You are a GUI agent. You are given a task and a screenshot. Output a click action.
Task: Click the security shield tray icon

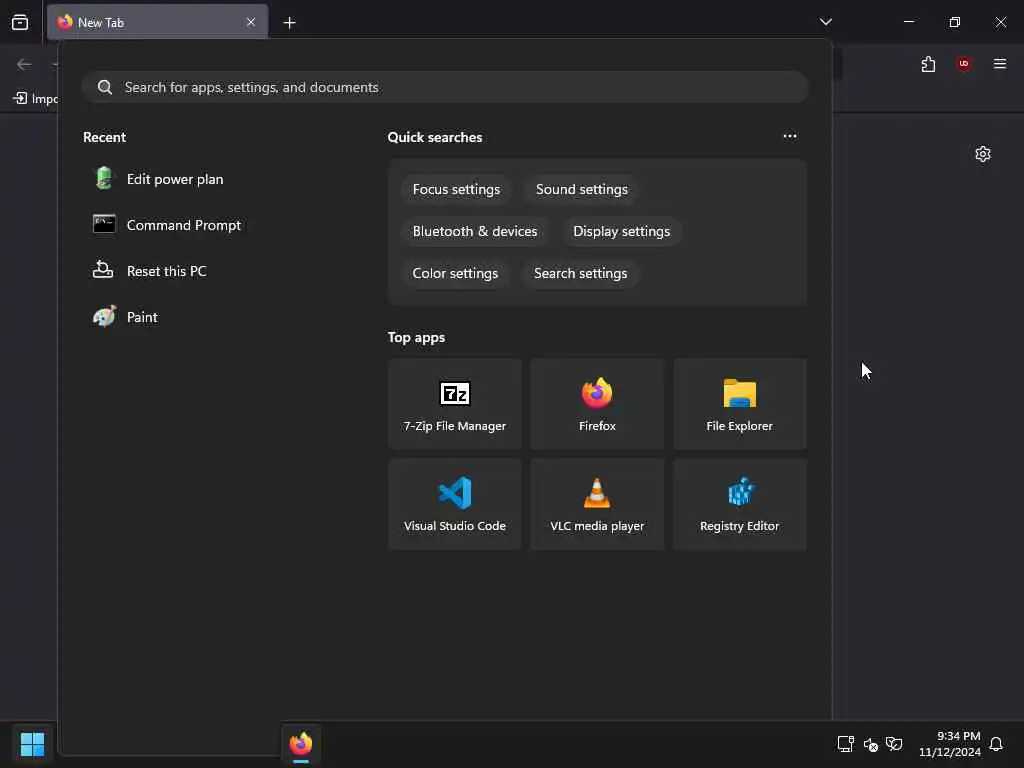tap(894, 744)
